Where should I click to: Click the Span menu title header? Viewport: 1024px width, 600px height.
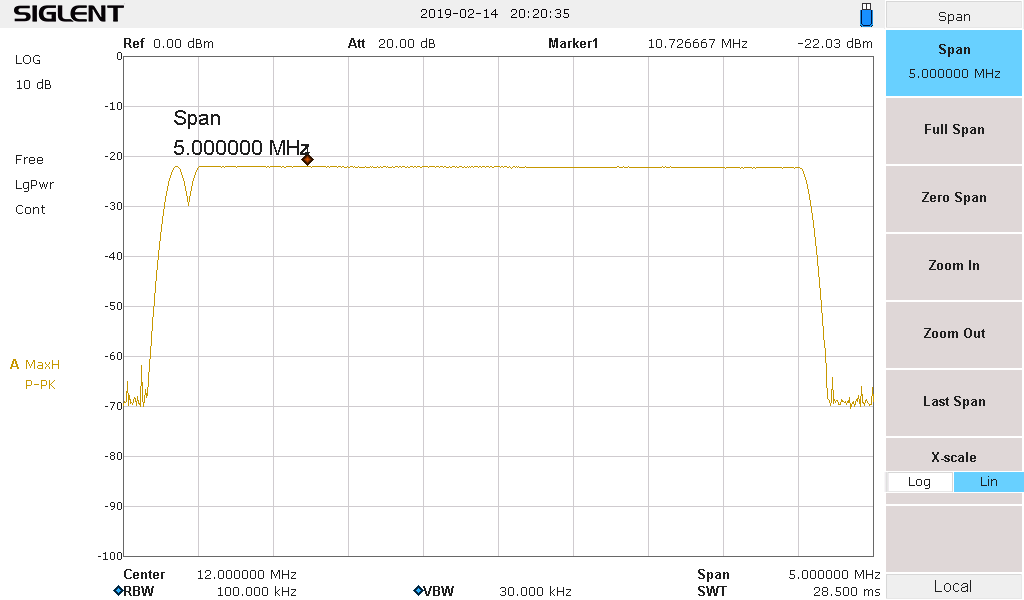tap(953, 16)
